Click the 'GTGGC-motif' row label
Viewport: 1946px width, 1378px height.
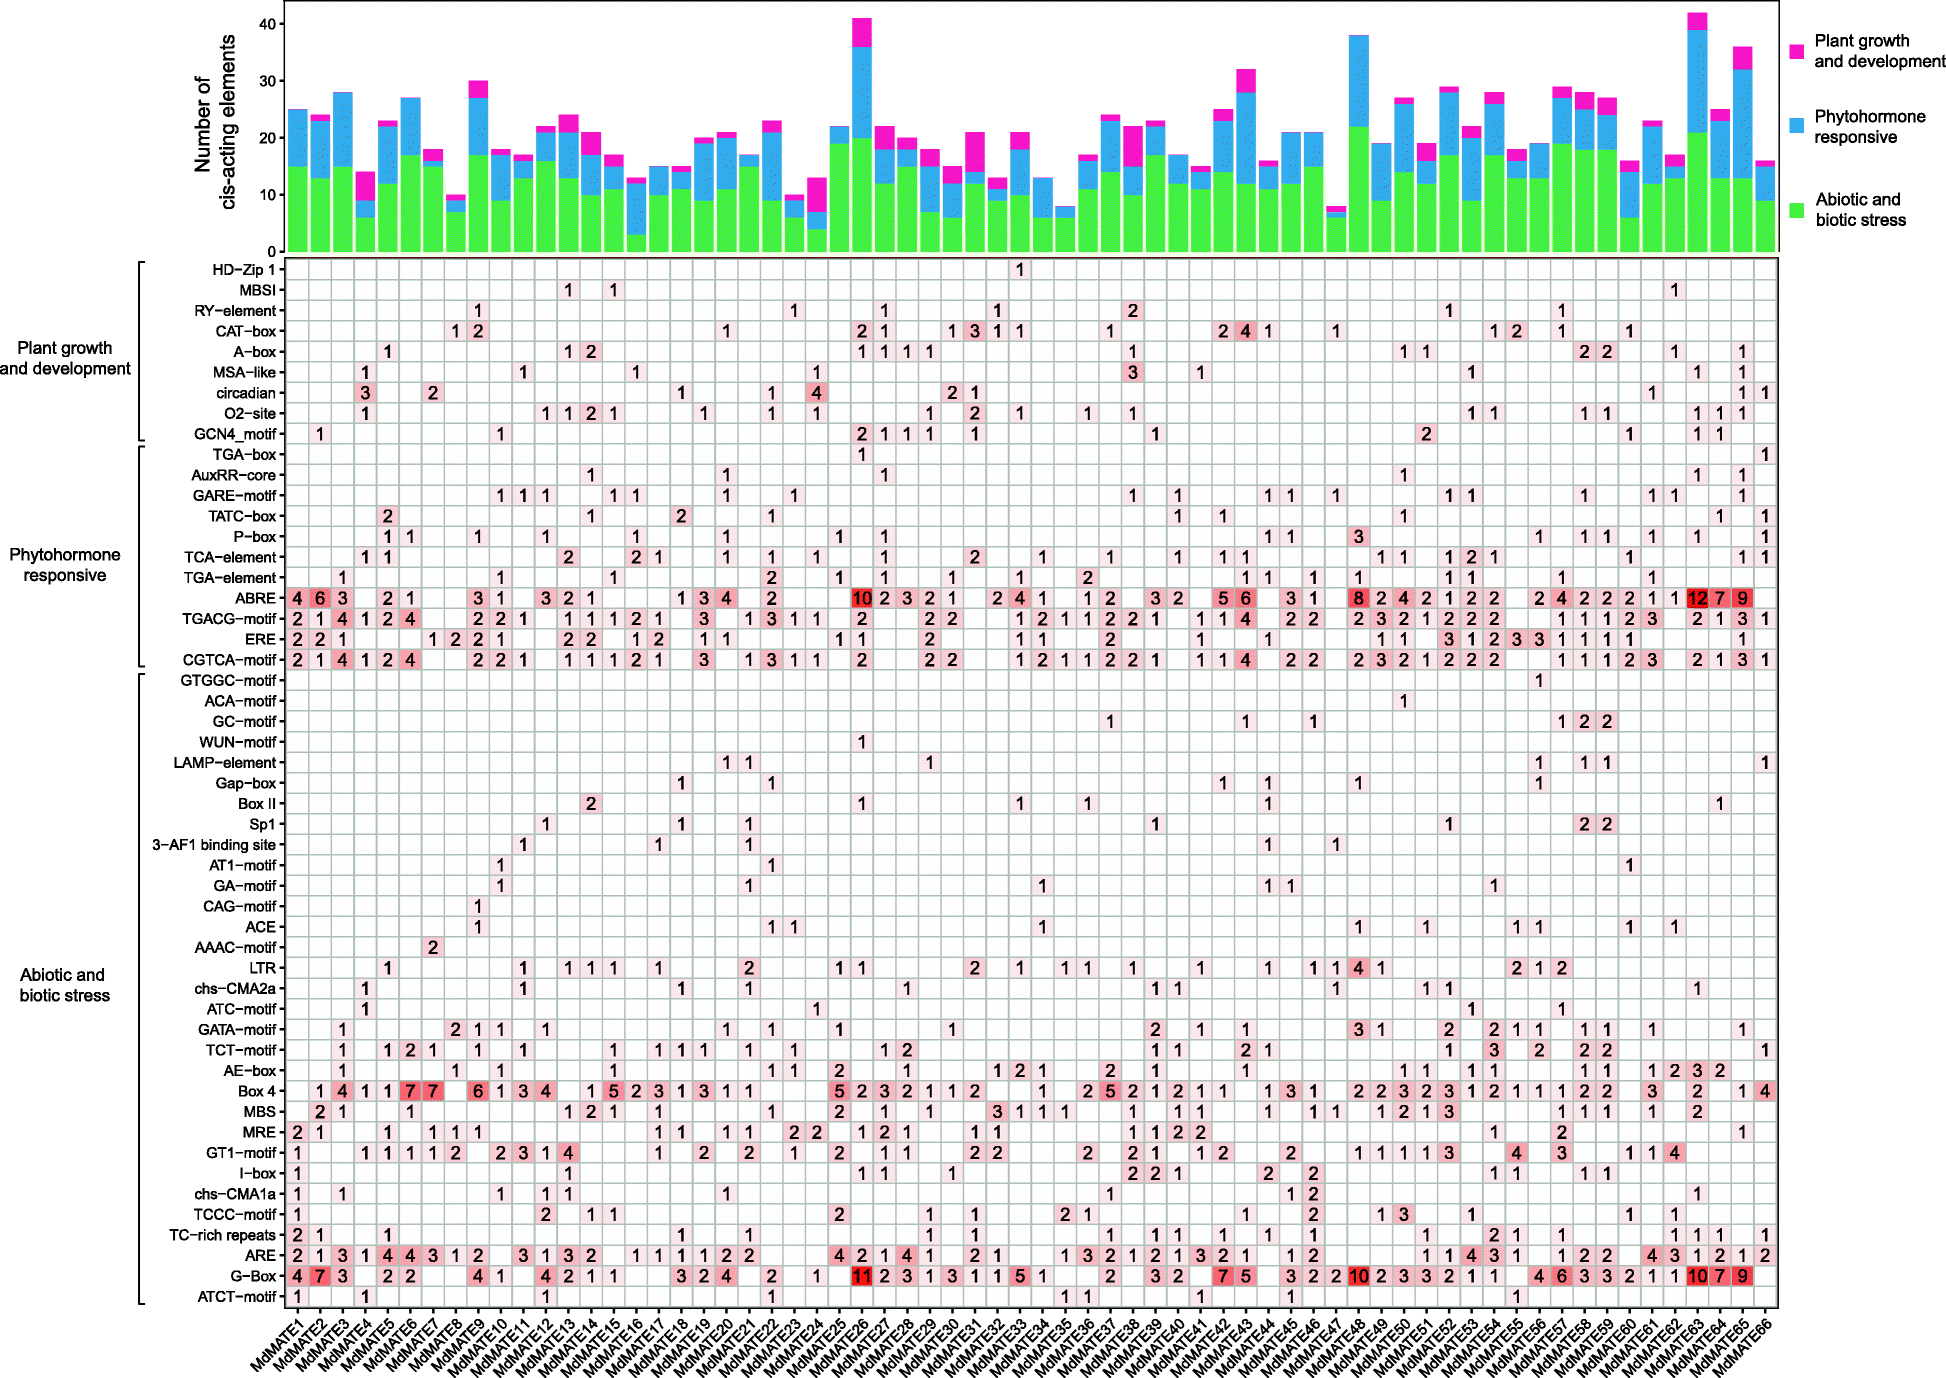coord(227,680)
